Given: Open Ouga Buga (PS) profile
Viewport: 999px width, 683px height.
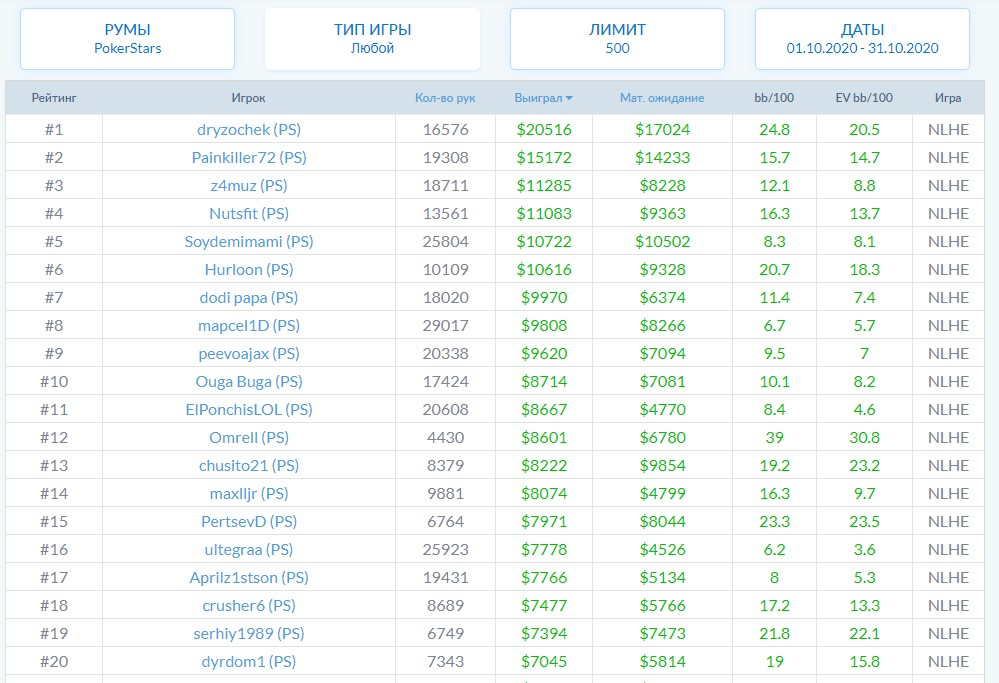Looking at the screenshot, I should 248,382.
